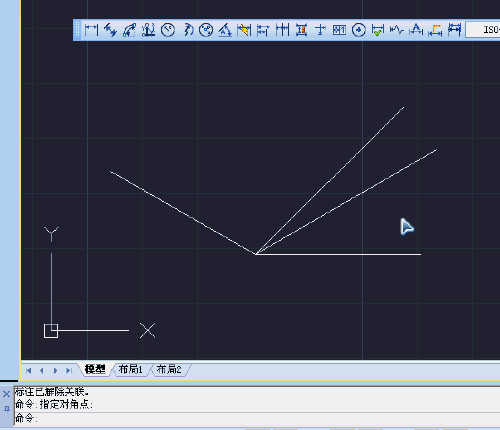
Task: Click the Inspection dimension icon
Action: point(378,30)
